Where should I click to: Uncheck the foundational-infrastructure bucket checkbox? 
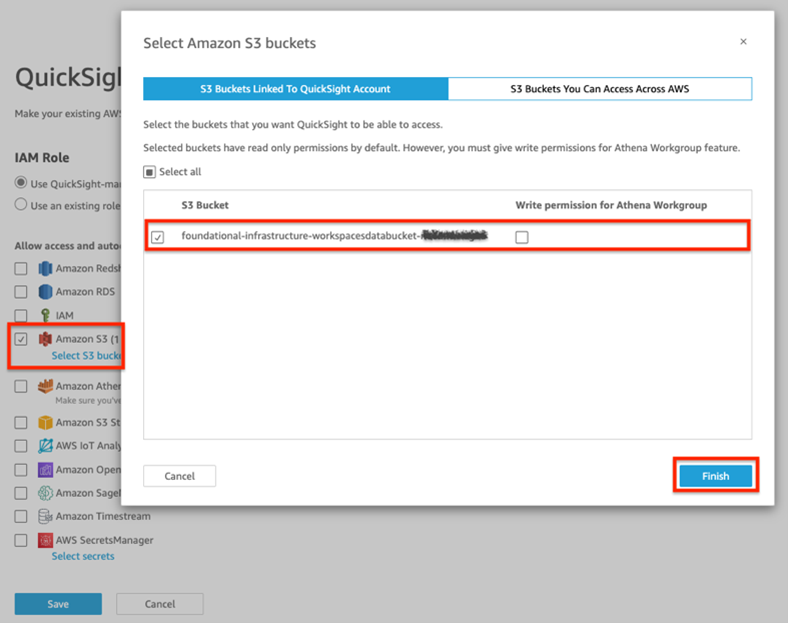point(157,237)
